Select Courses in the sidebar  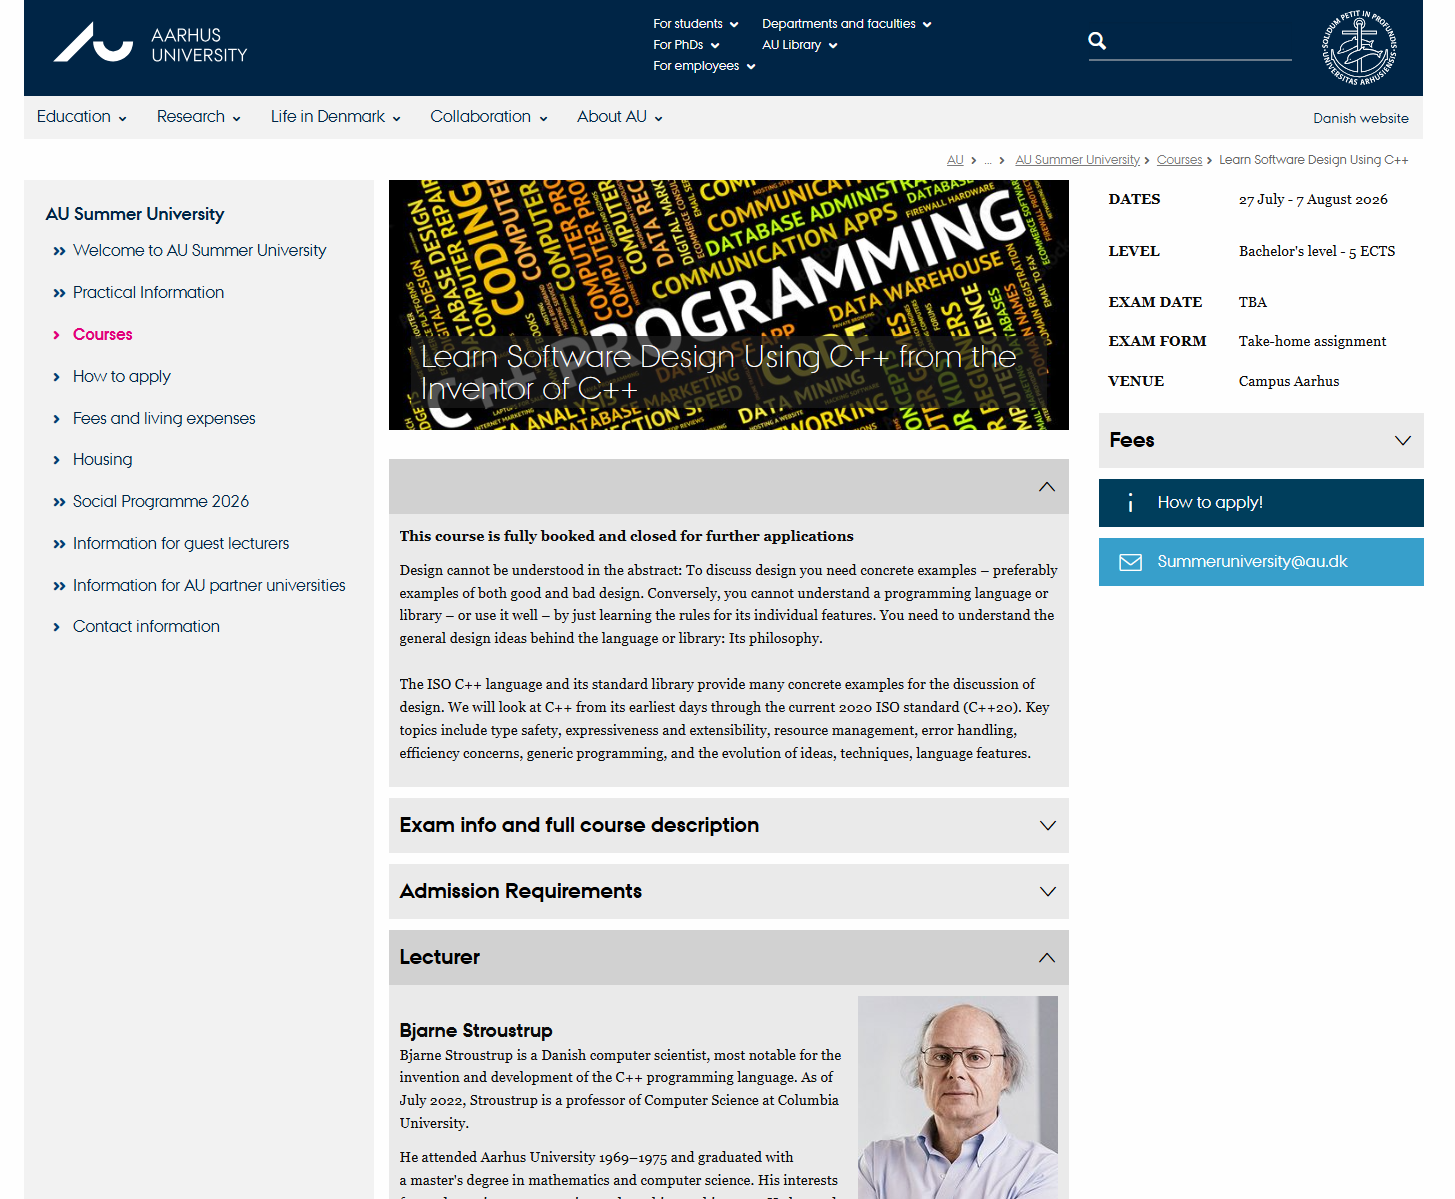point(102,335)
